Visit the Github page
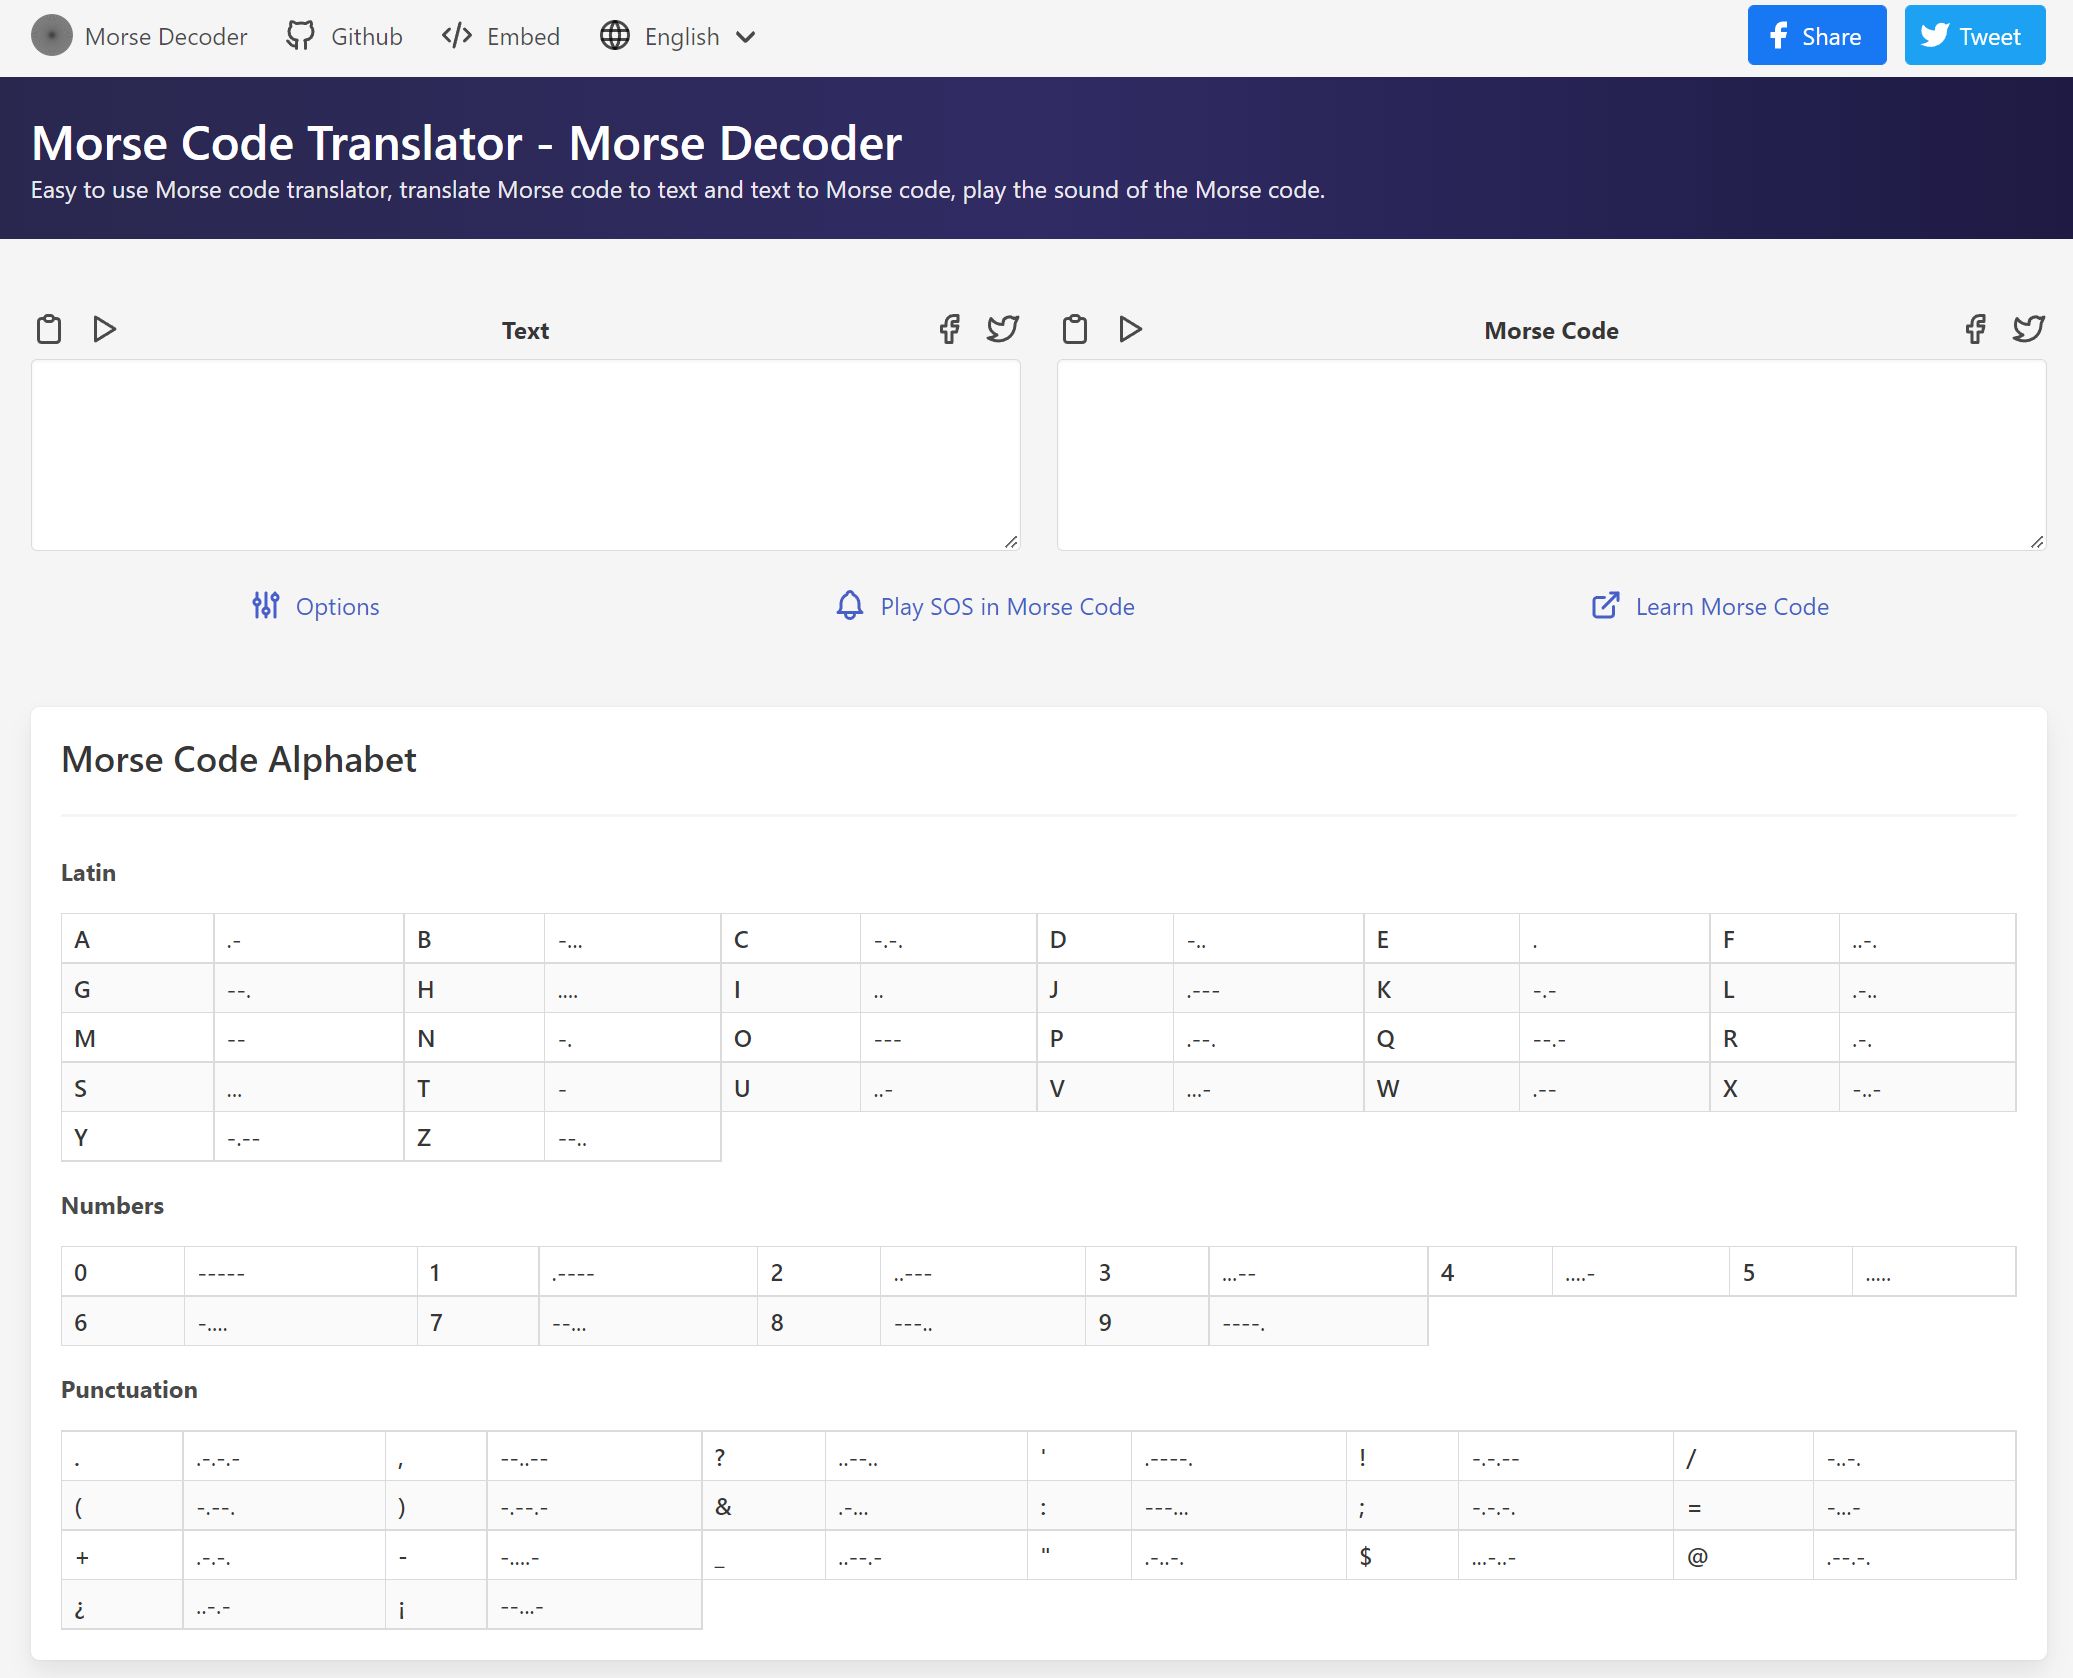 tap(343, 36)
